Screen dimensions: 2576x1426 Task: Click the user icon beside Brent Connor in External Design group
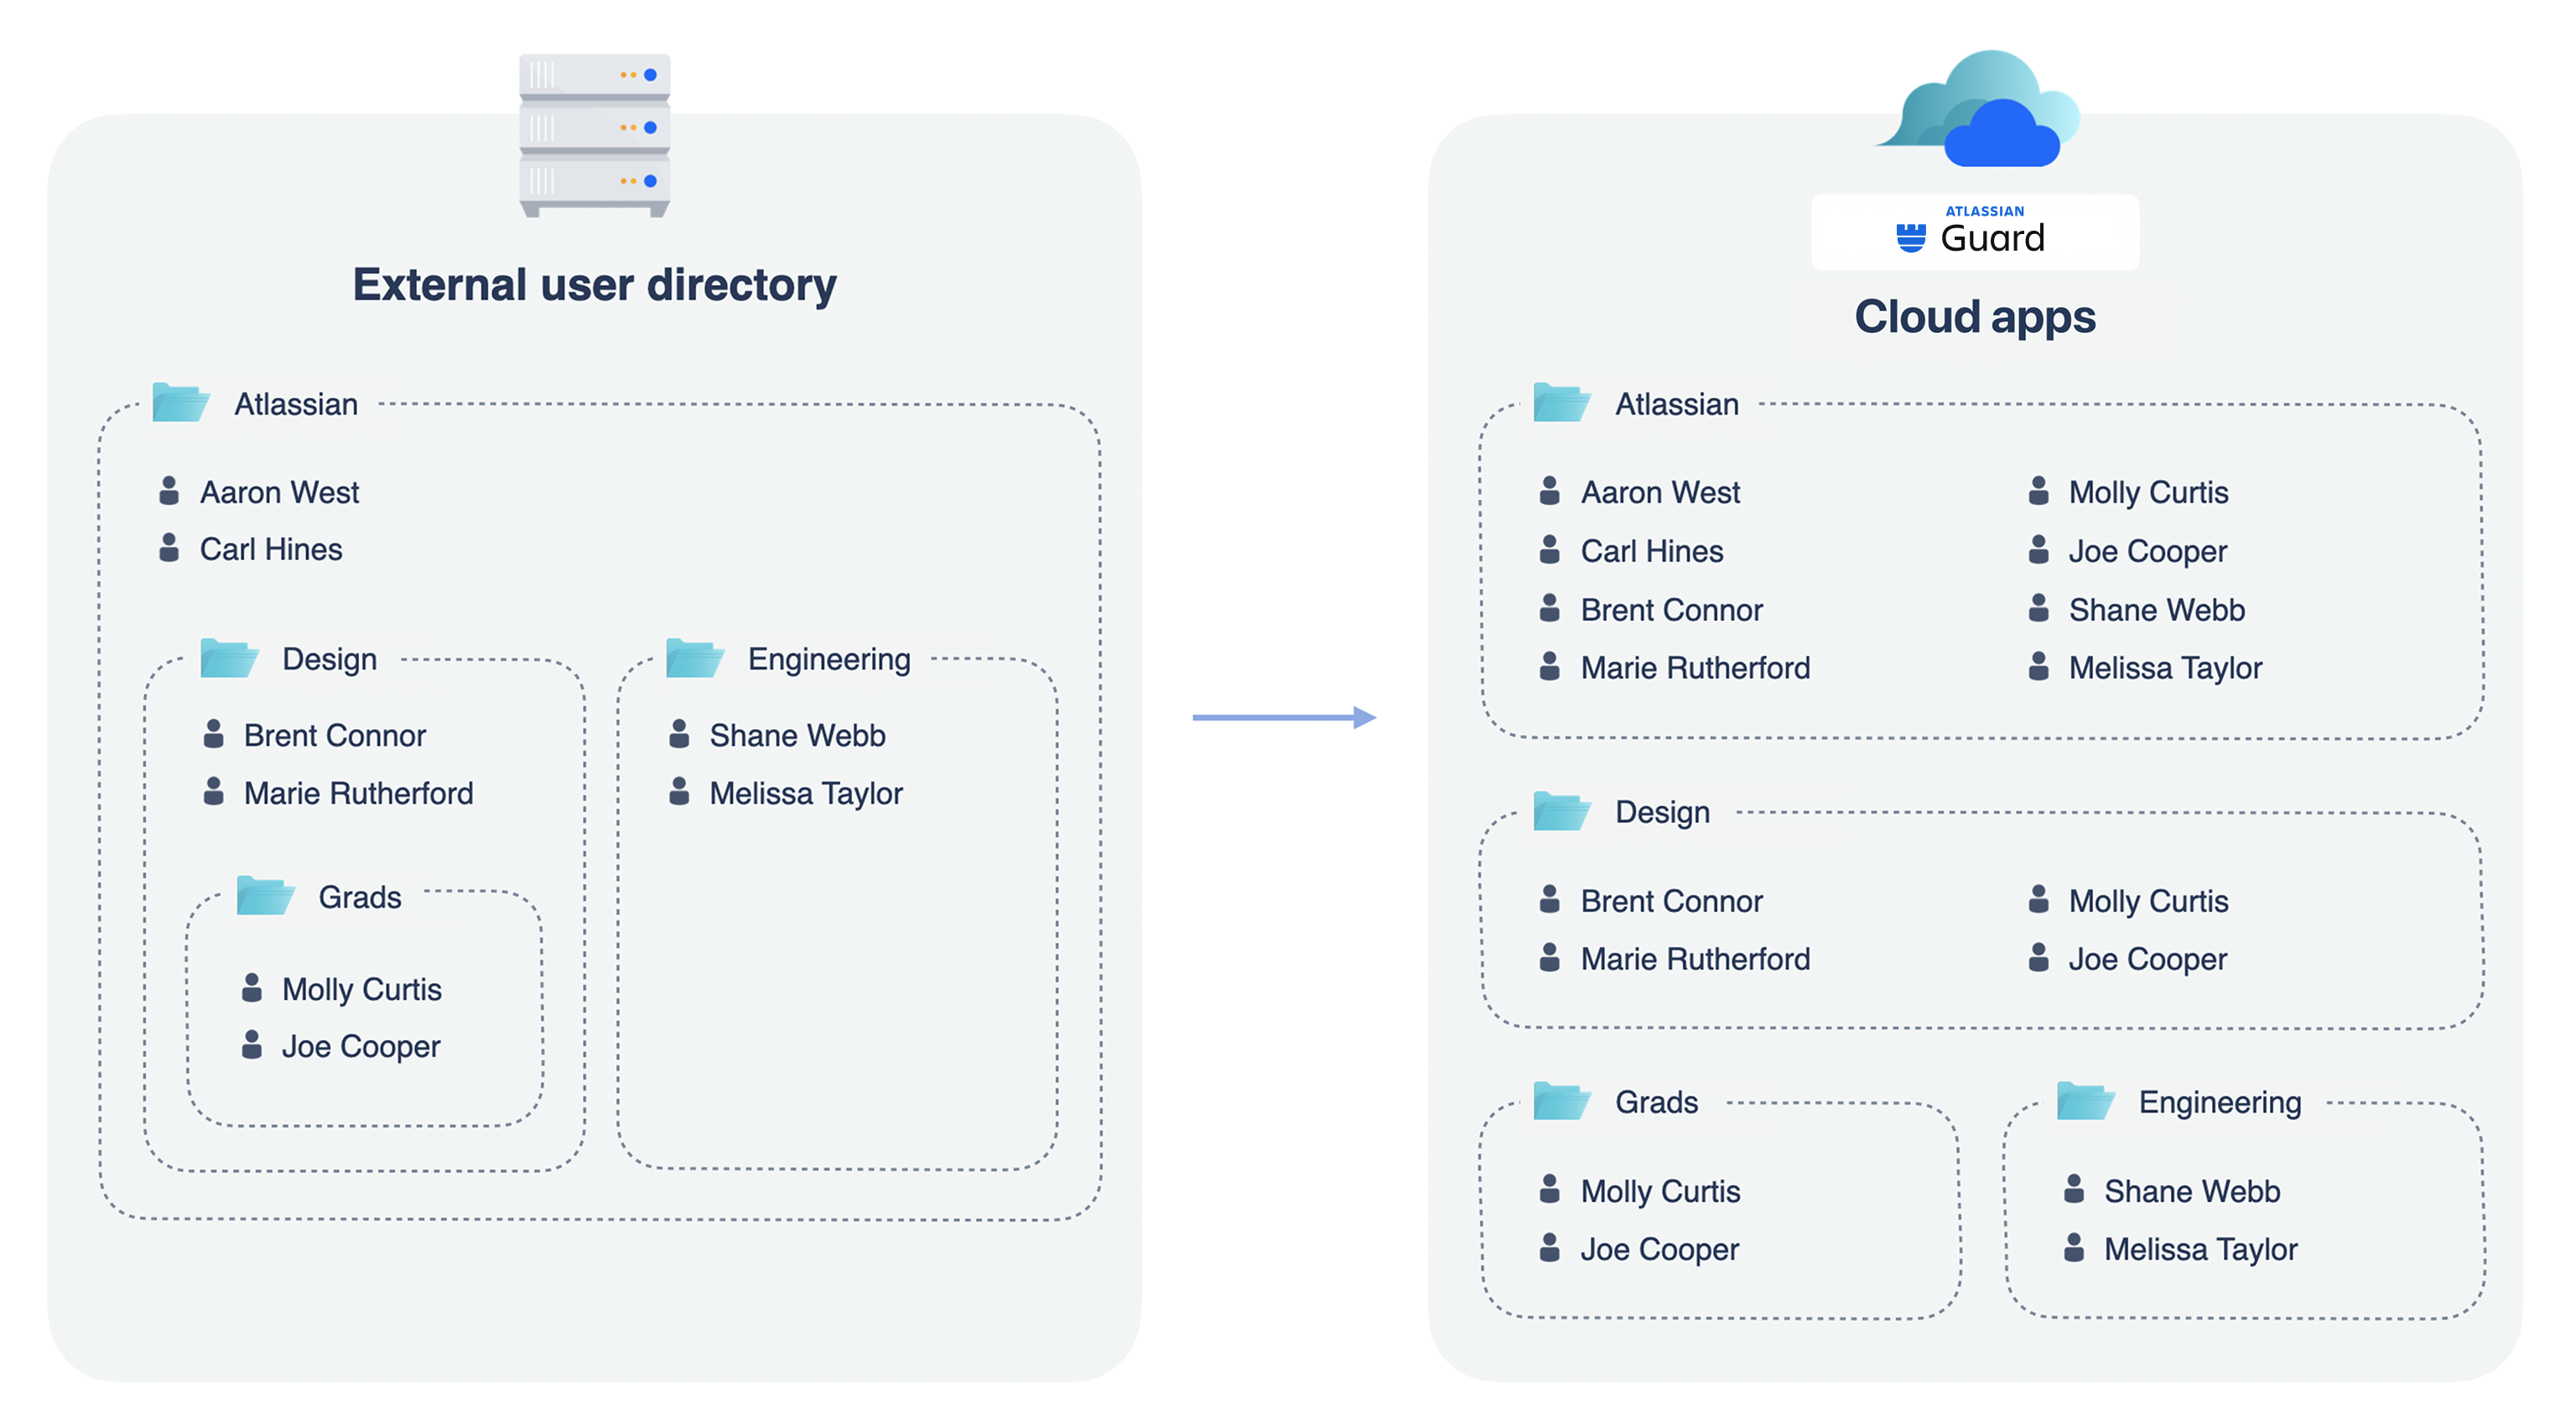point(213,733)
